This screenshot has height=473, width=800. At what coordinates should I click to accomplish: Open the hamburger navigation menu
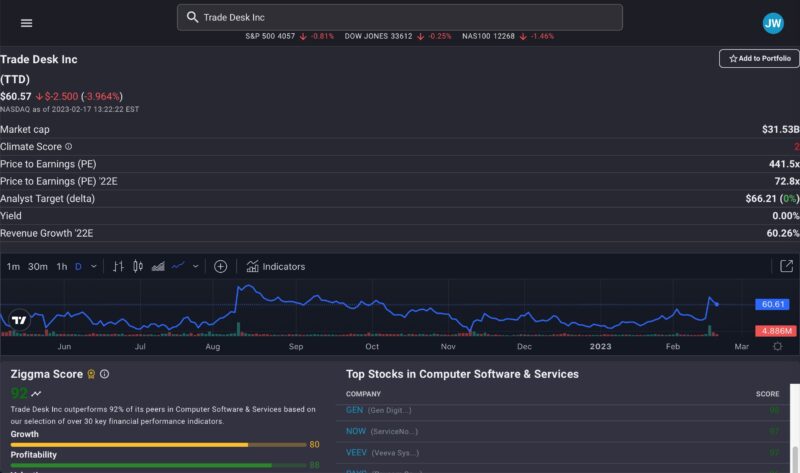(27, 23)
